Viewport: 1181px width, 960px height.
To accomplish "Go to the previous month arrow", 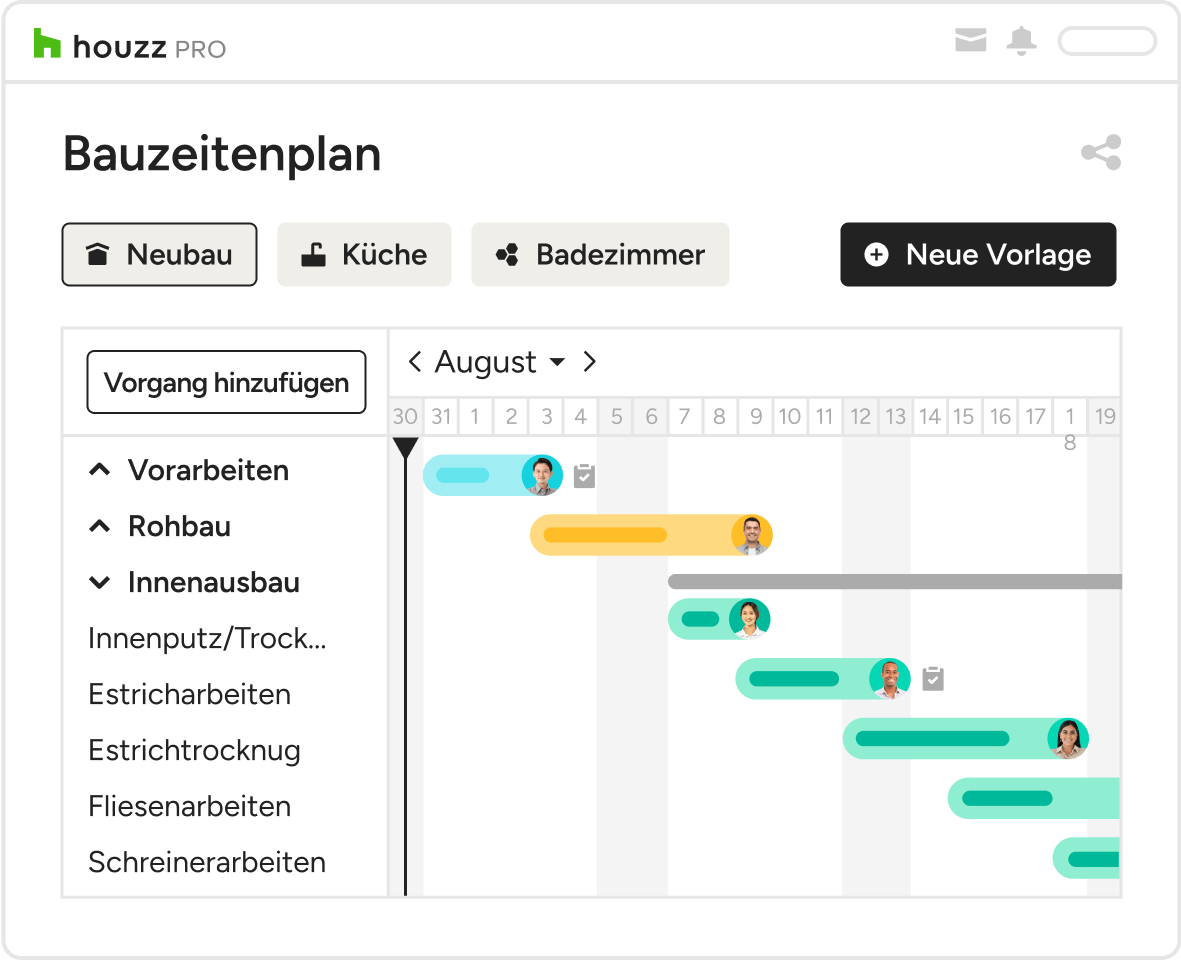I will (x=414, y=362).
